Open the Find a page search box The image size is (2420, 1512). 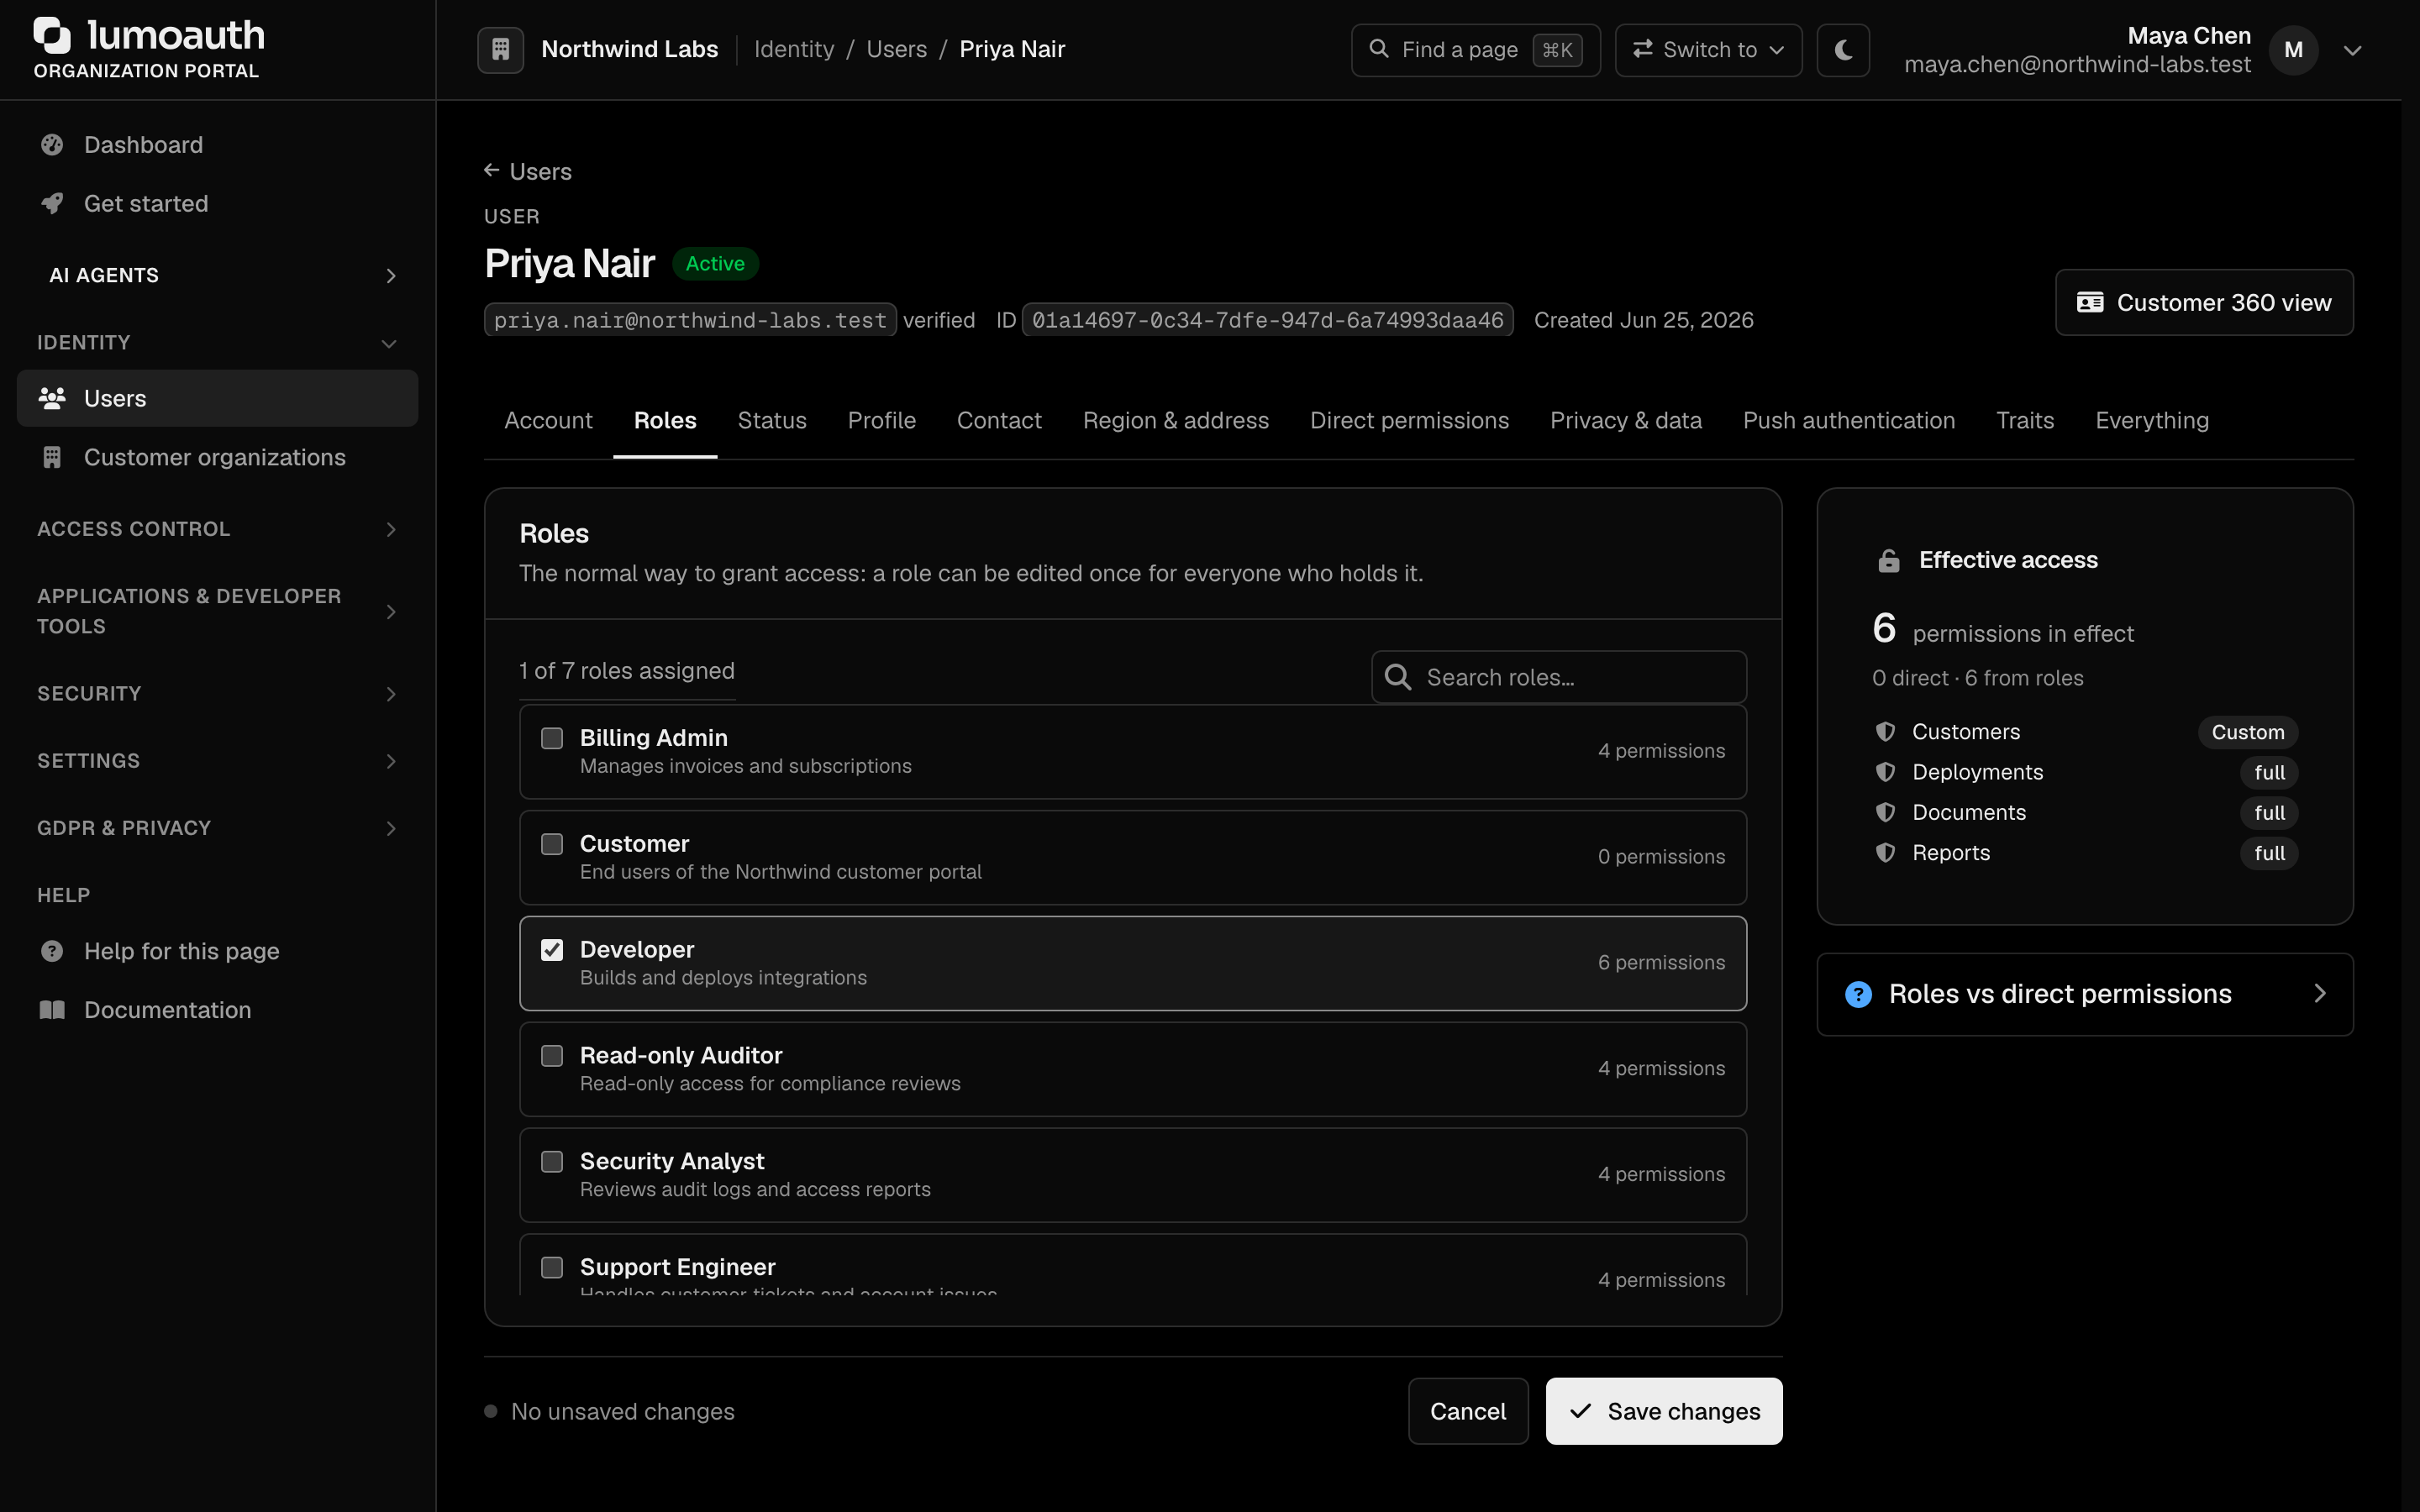tap(1475, 50)
